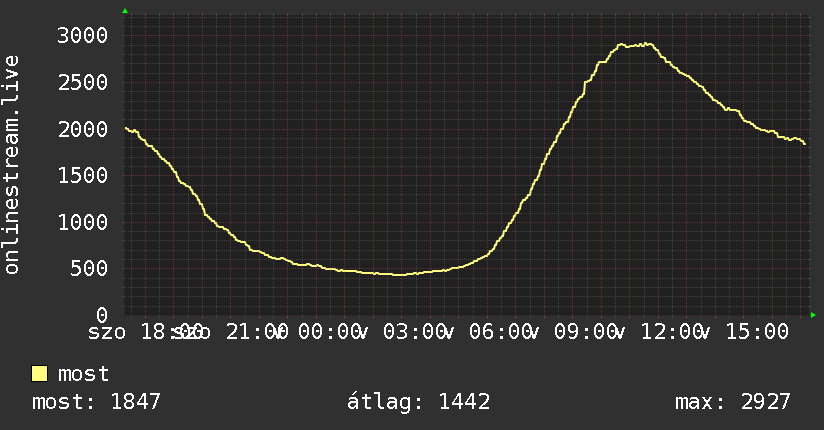Select the 'most' legend label
Screen dimensions: 824x430
tap(83, 374)
